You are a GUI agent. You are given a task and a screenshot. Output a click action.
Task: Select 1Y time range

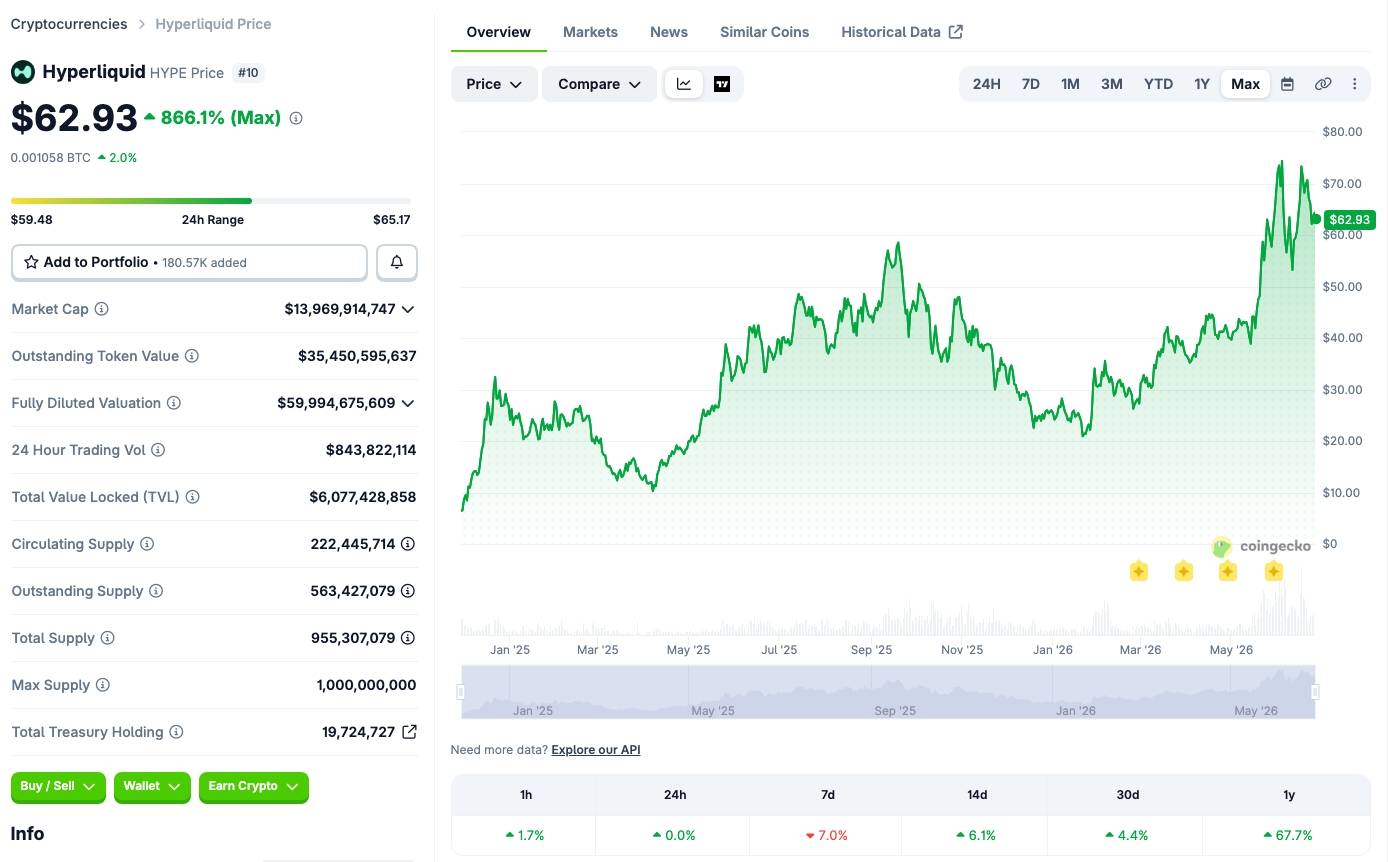click(x=1202, y=84)
